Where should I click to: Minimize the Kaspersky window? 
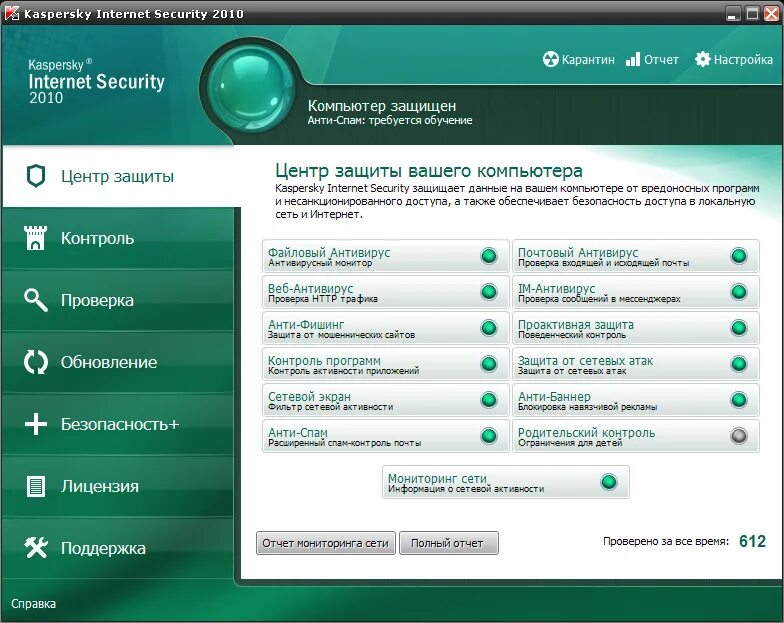(x=734, y=14)
